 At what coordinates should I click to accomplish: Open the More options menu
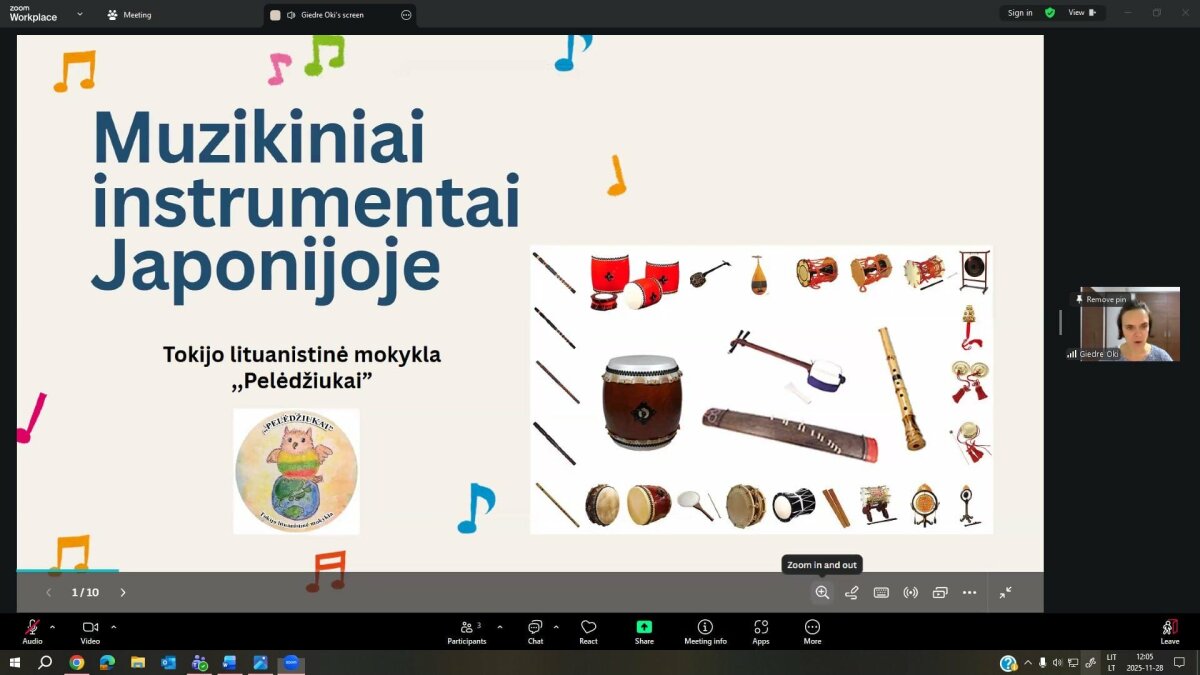(x=812, y=631)
